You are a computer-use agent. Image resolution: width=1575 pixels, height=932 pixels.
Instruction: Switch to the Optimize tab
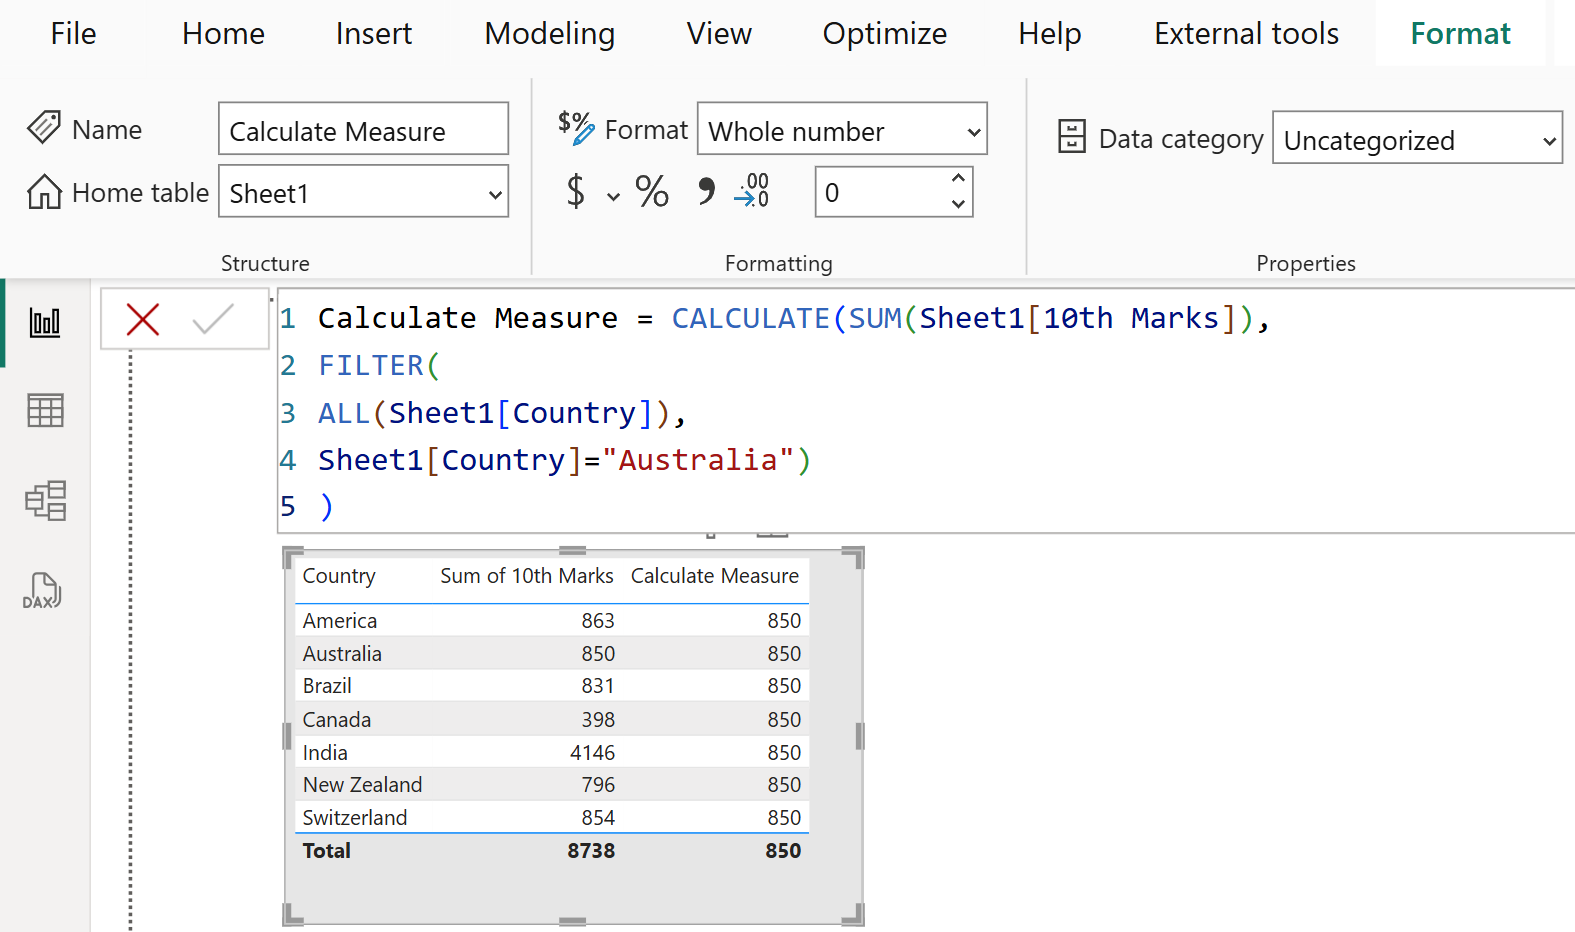pos(884,34)
